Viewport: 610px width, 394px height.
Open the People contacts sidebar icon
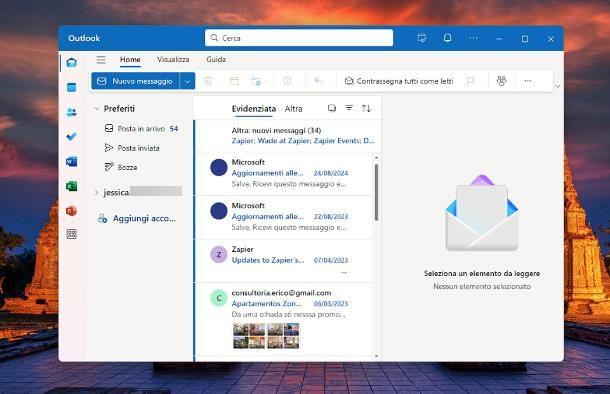coord(72,112)
